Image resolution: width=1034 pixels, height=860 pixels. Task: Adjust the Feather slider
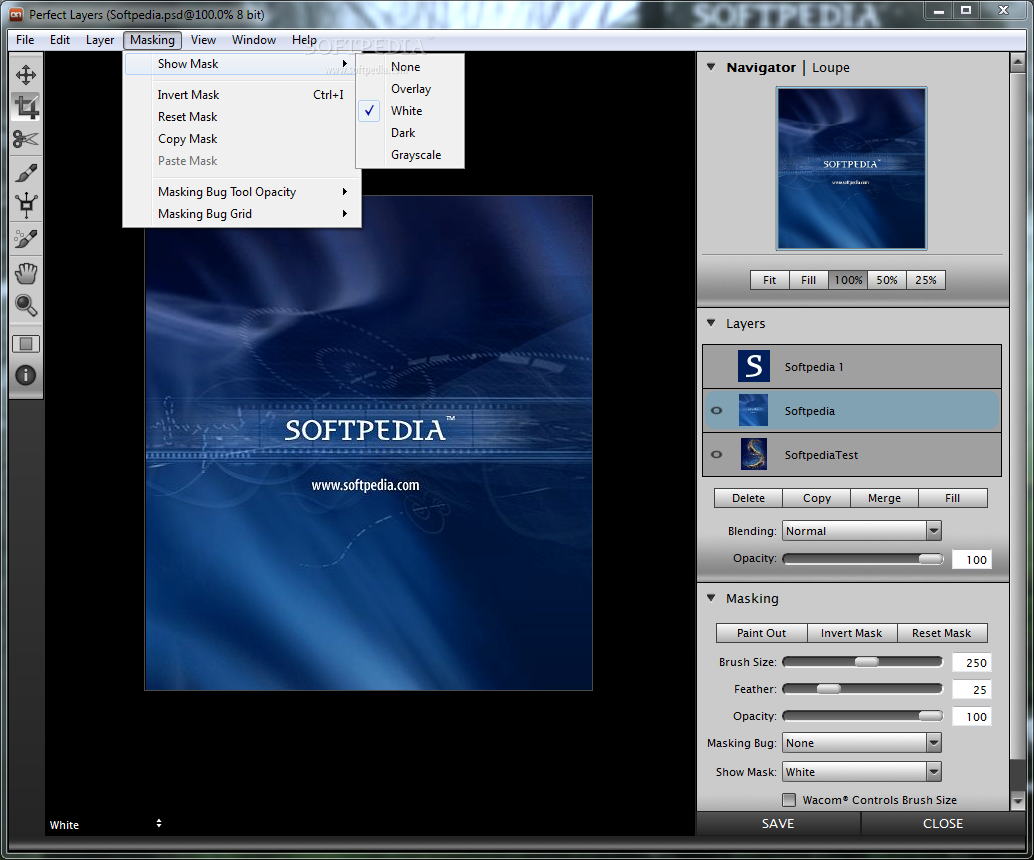(x=863, y=689)
